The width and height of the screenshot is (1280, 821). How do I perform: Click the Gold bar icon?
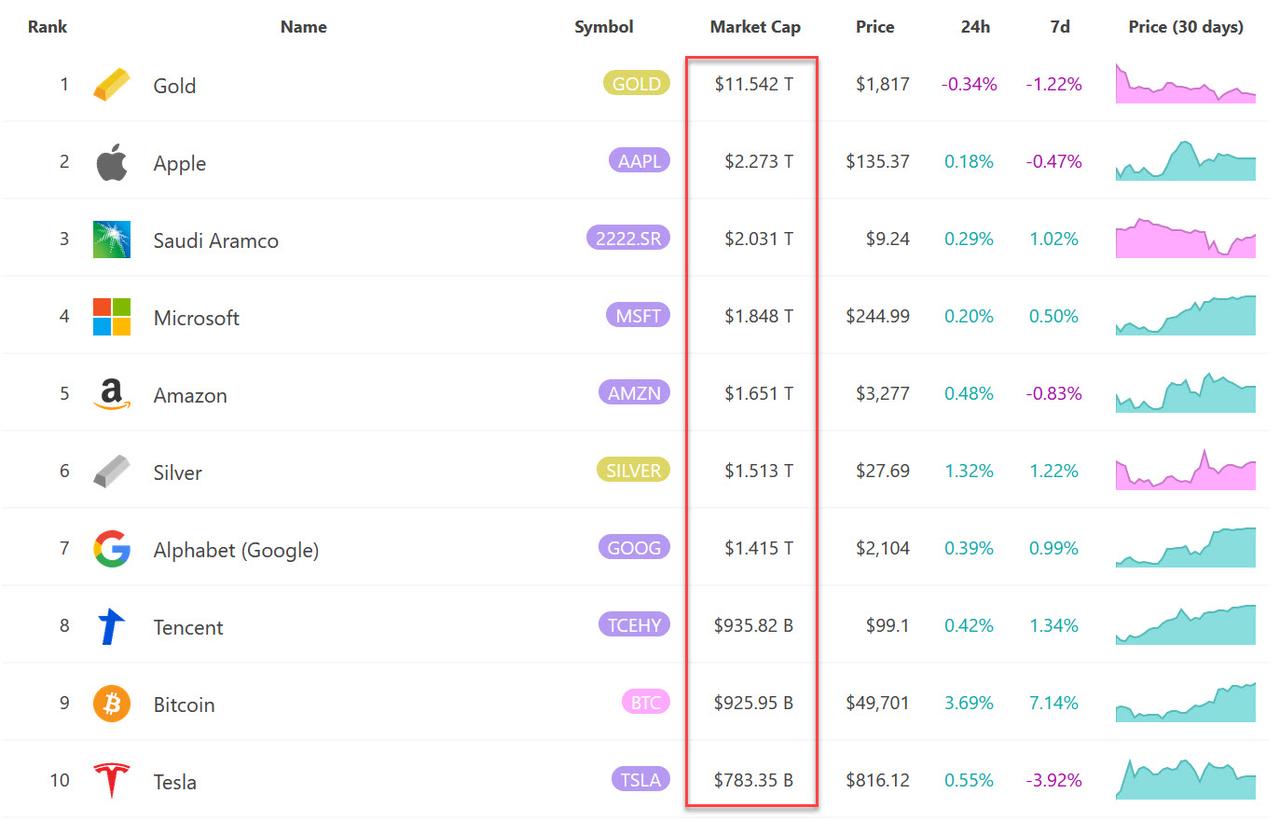pyautogui.click(x=111, y=84)
